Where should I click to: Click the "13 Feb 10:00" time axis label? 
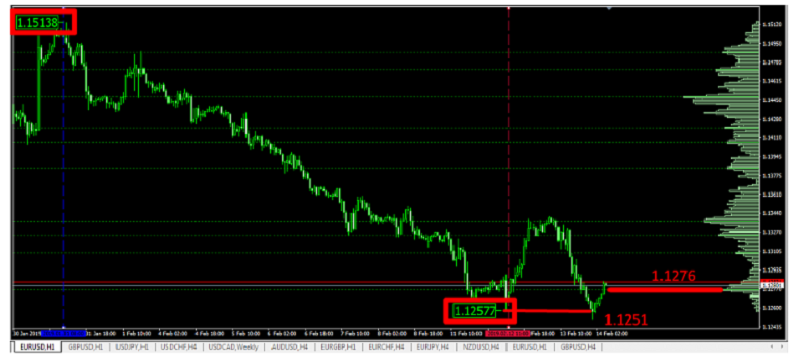click(576, 333)
